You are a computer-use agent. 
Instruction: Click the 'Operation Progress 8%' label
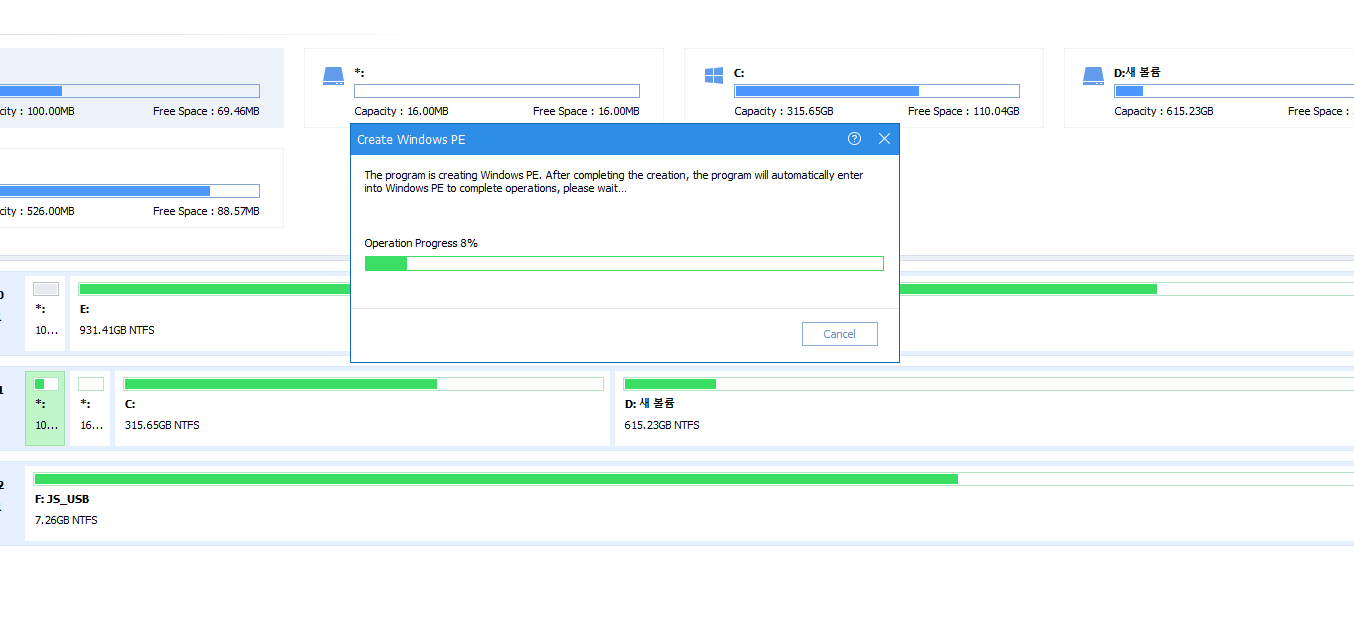[x=421, y=243]
